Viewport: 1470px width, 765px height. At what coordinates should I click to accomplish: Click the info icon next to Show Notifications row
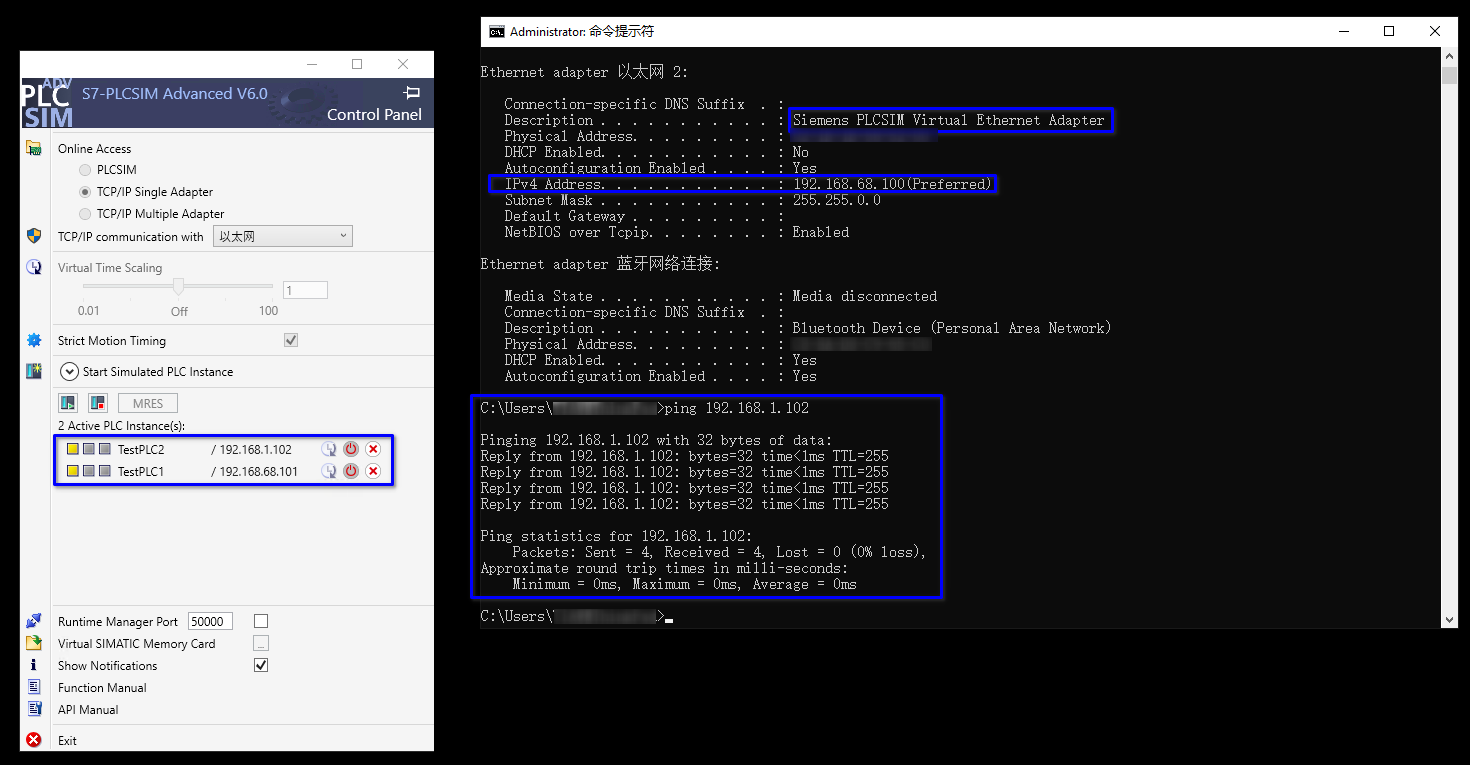pos(33,665)
